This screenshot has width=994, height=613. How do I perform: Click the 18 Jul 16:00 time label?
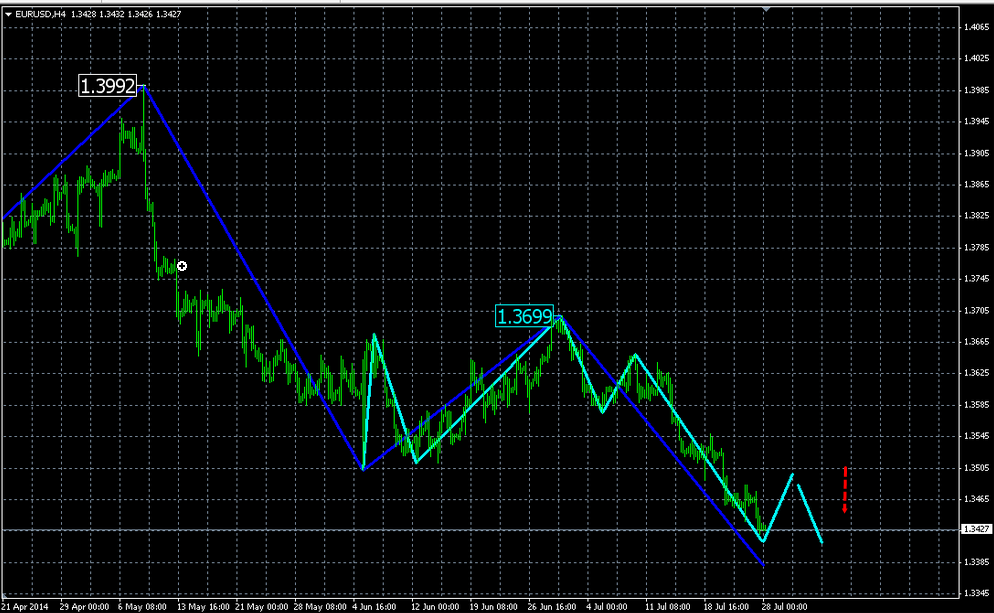(x=726, y=607)
